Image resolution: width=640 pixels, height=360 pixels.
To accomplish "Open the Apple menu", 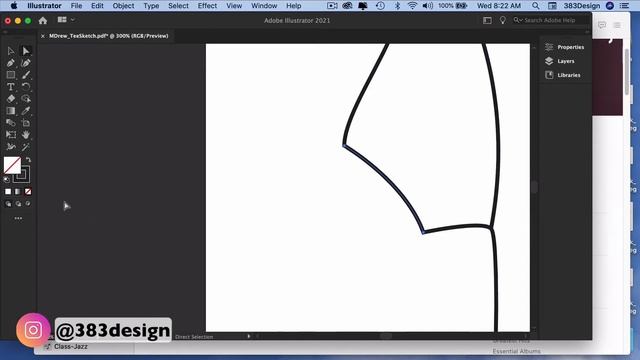I will (x=14, y=6).
